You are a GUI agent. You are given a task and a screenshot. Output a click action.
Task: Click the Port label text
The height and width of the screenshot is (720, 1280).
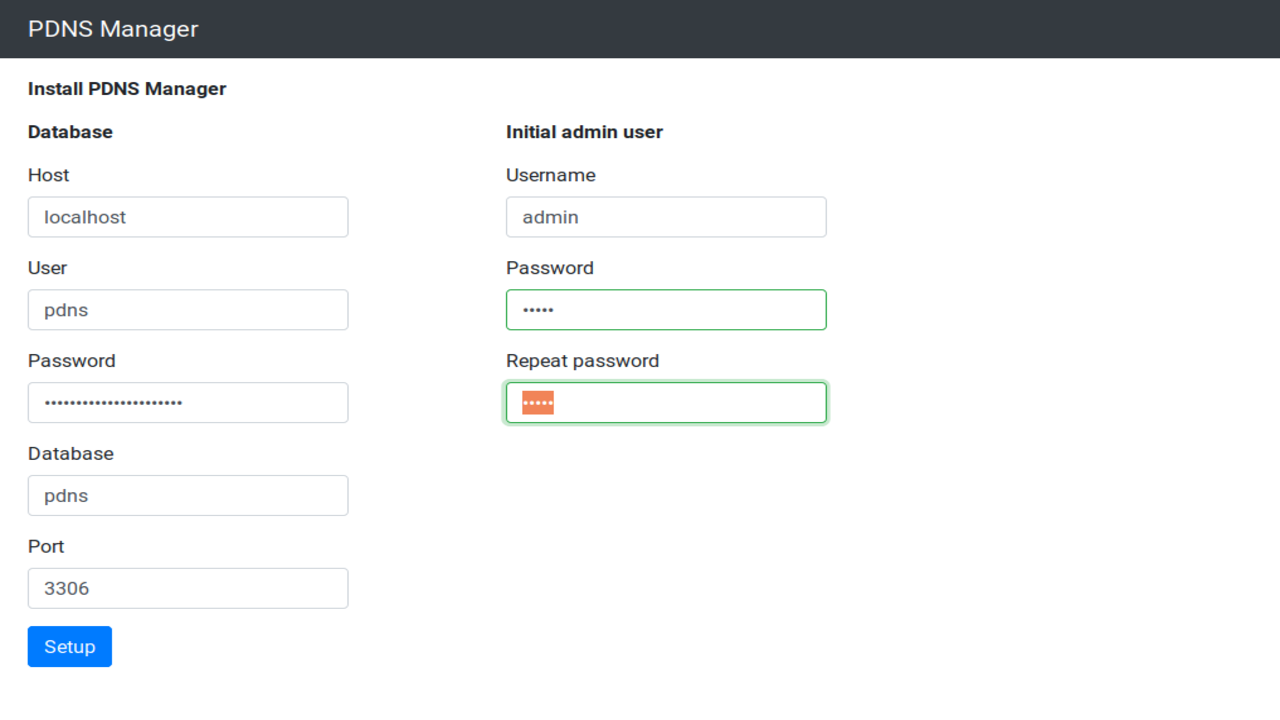click(46, 546)
